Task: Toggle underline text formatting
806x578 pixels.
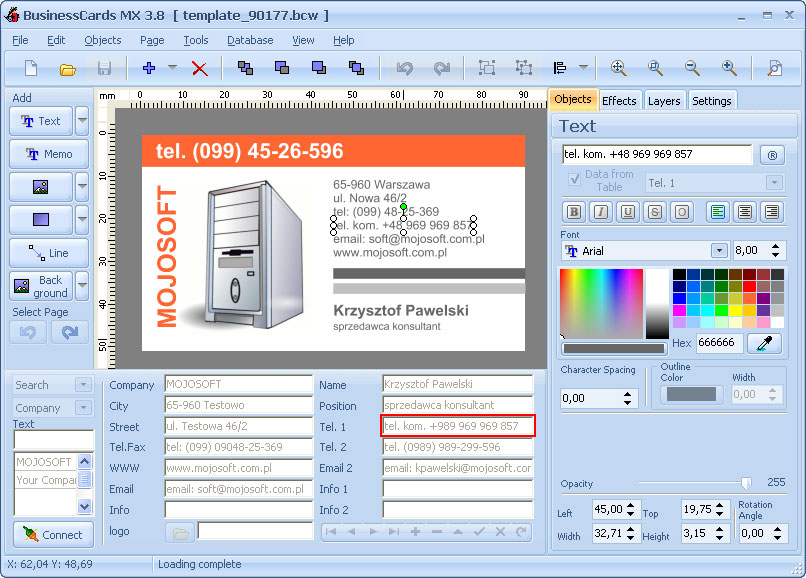Action: pos(628,211)
